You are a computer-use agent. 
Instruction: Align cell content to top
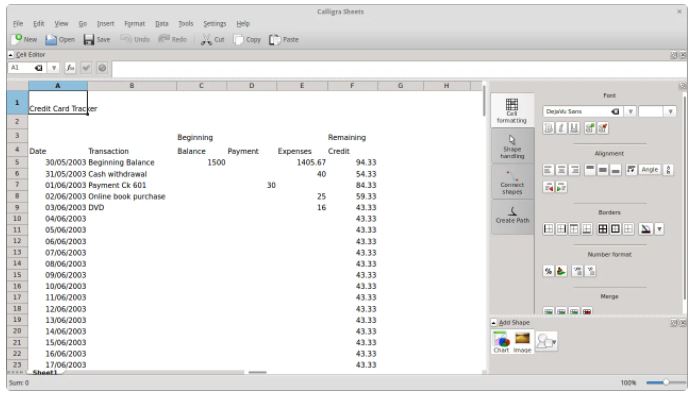[x=590, y=170]
